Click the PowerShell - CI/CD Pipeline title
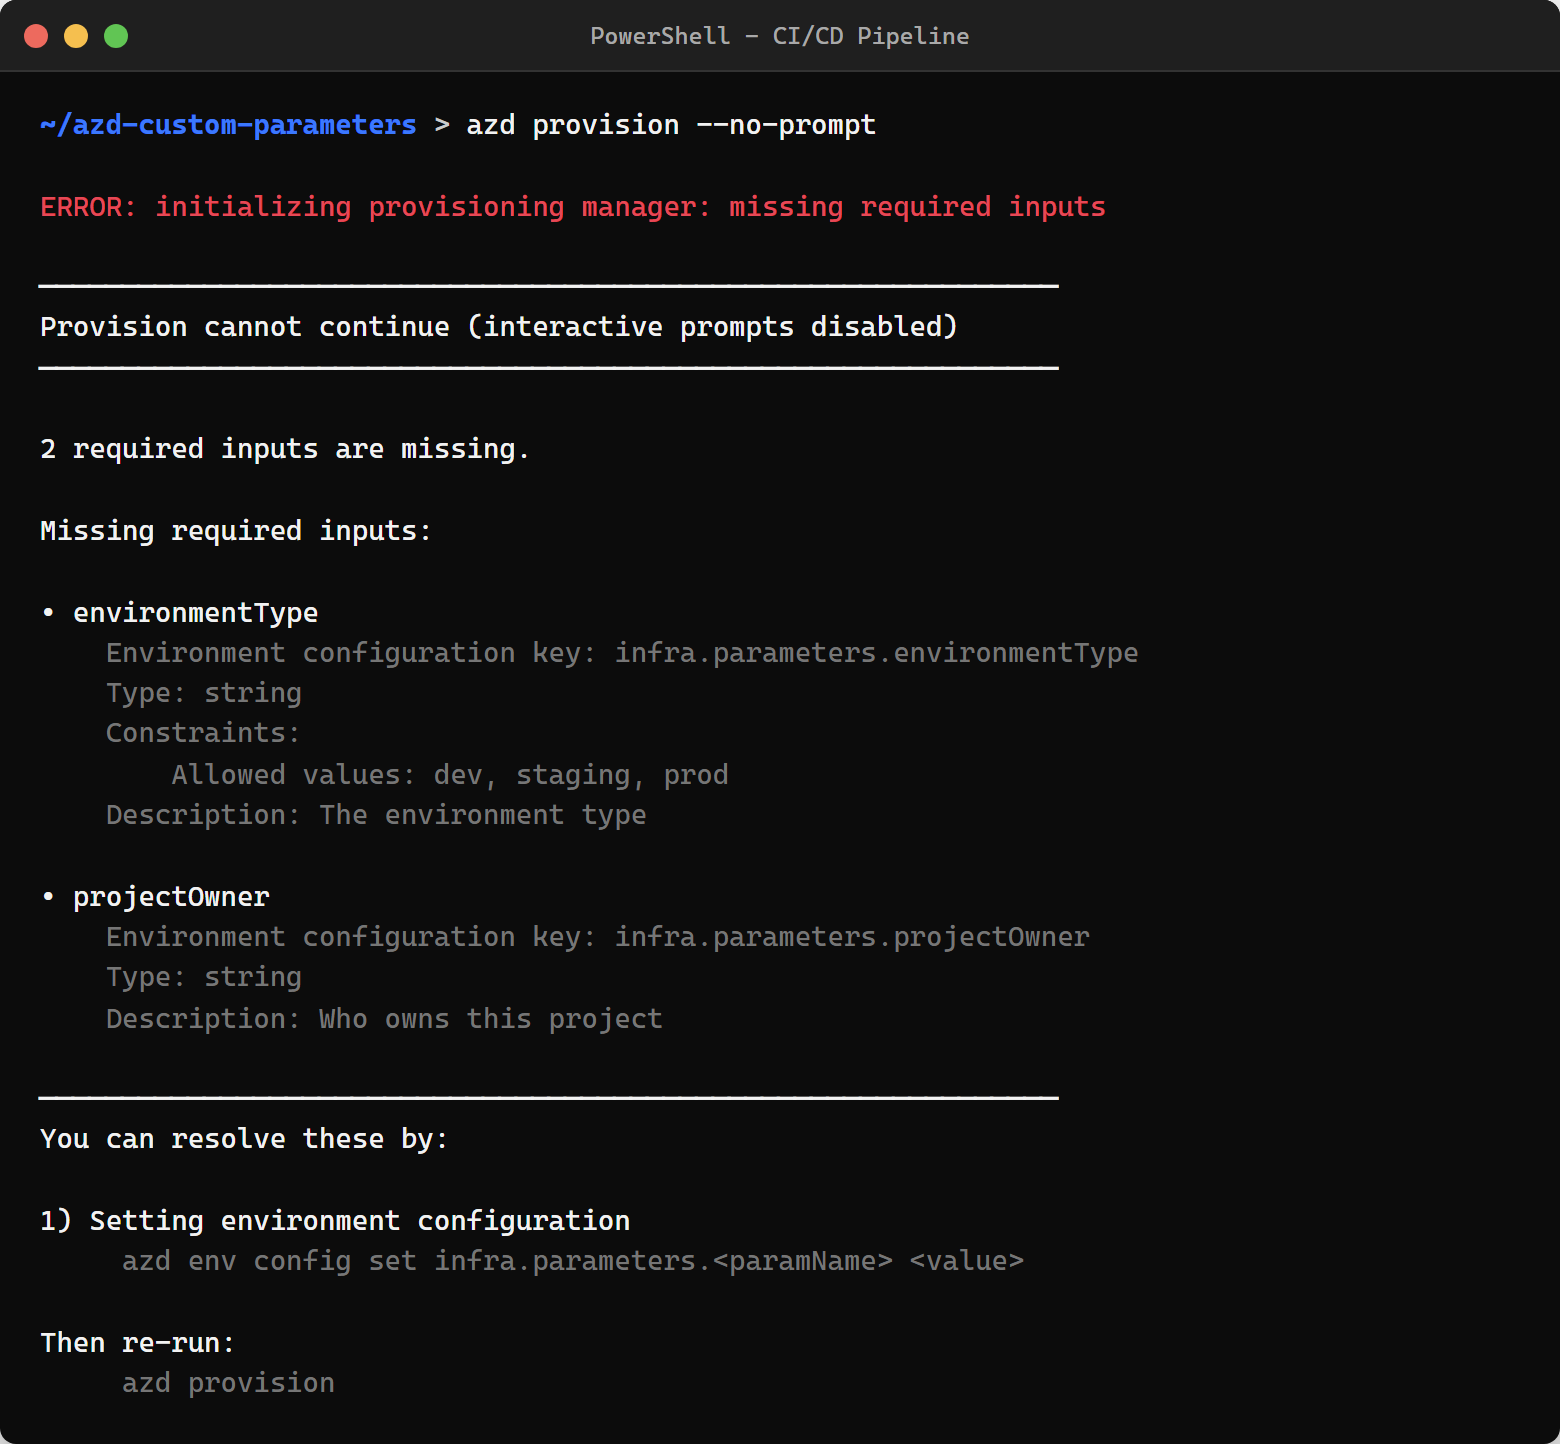Image resolution: width=1560 pixels, height=1444 pixels. coord(780,36)
